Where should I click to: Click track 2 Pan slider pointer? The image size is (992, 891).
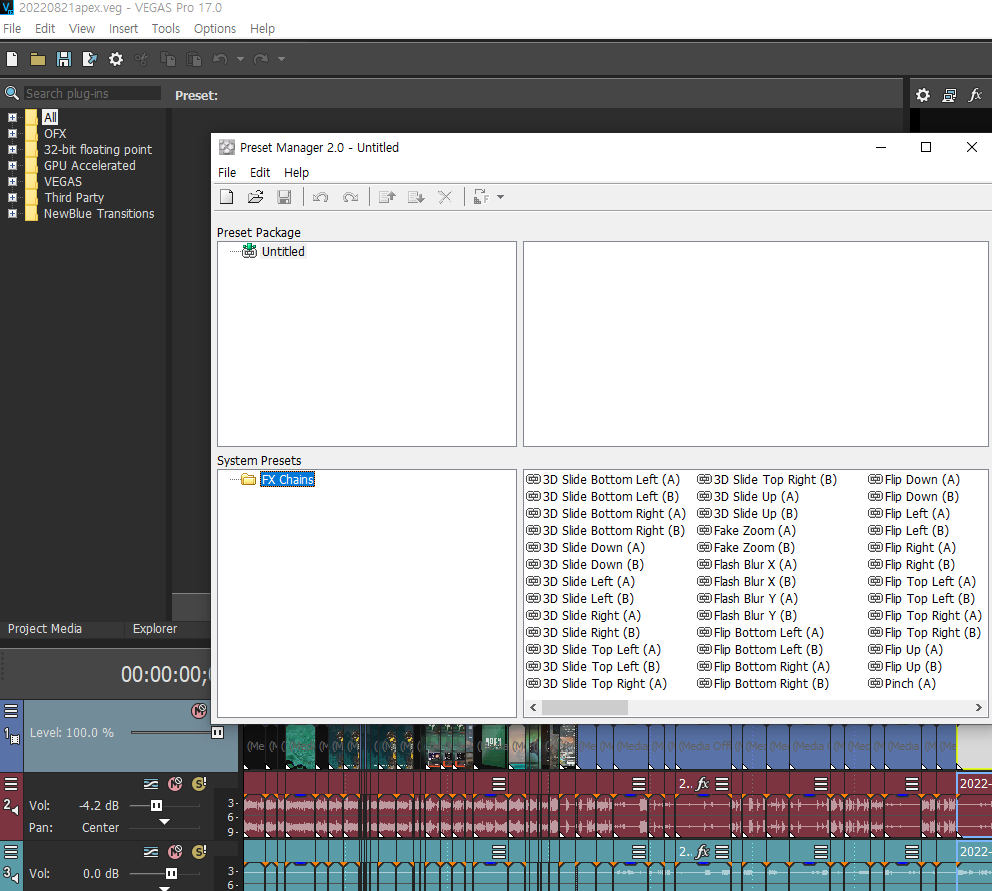click(x=164, y=821)
